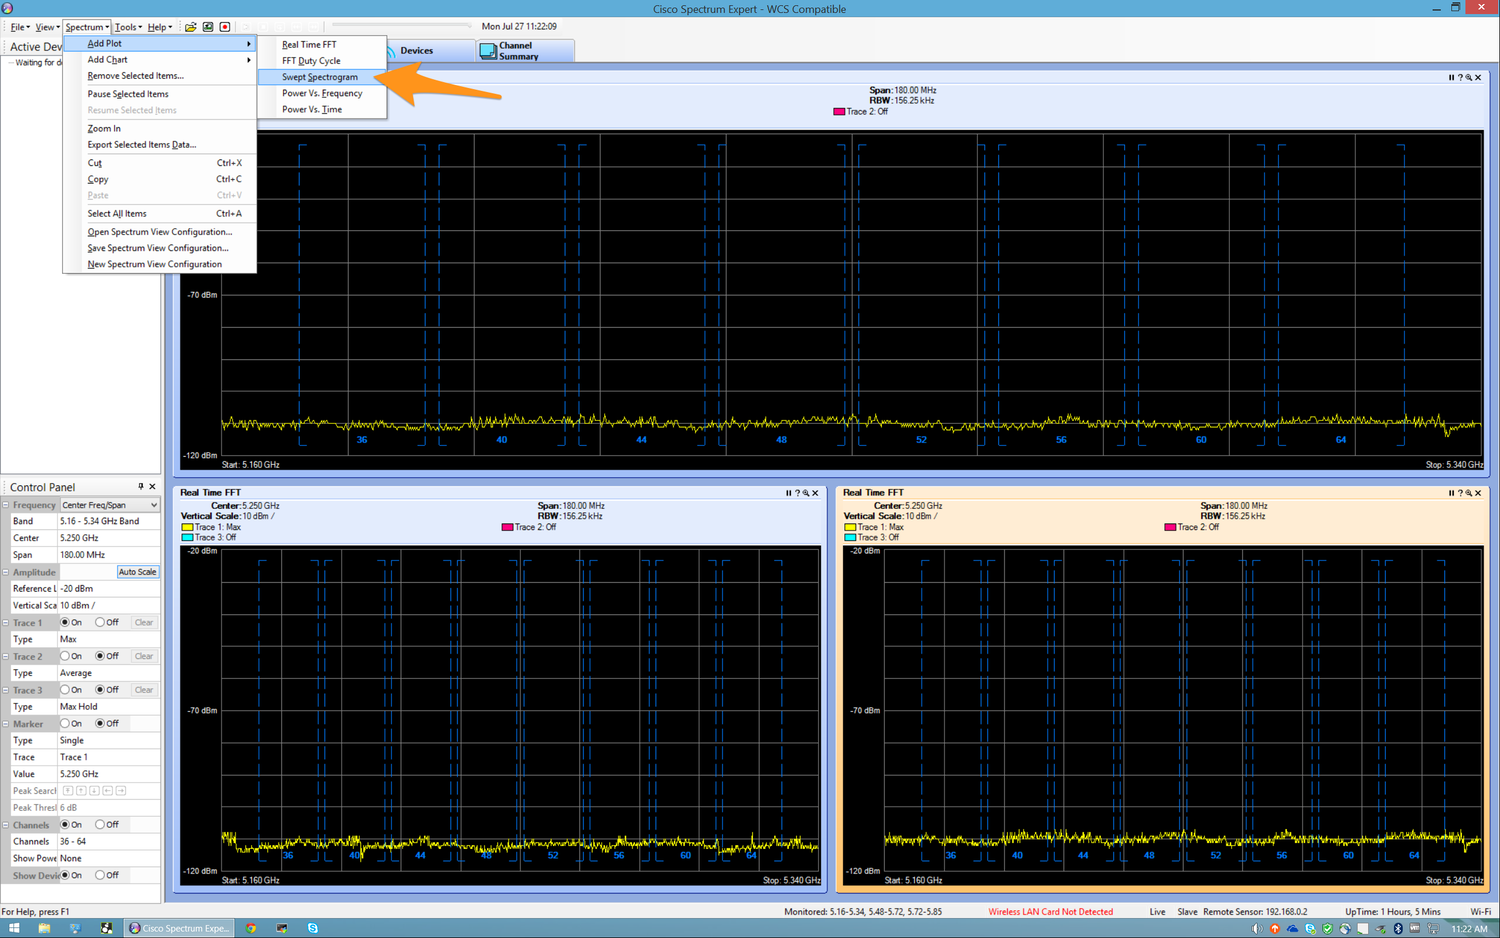Viewport: 1500px width, 938px height.
Task: Expand the Add Chart submenu
Action: coord(160,60)
